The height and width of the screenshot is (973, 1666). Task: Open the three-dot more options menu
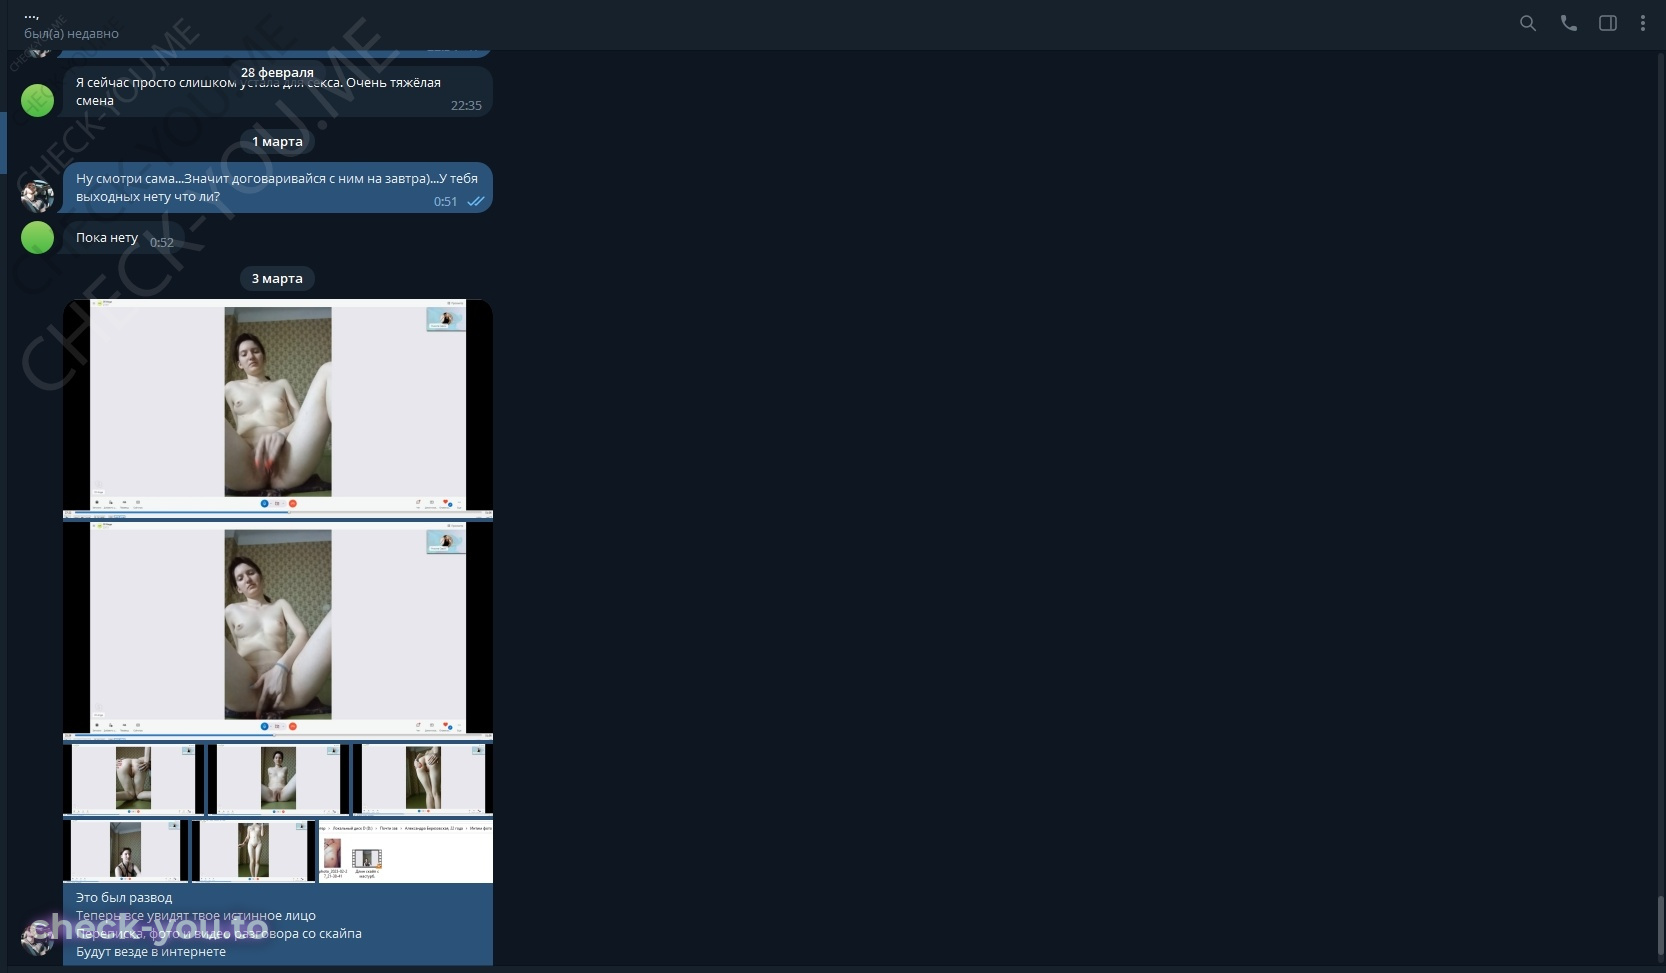(x=1643, y=23)
